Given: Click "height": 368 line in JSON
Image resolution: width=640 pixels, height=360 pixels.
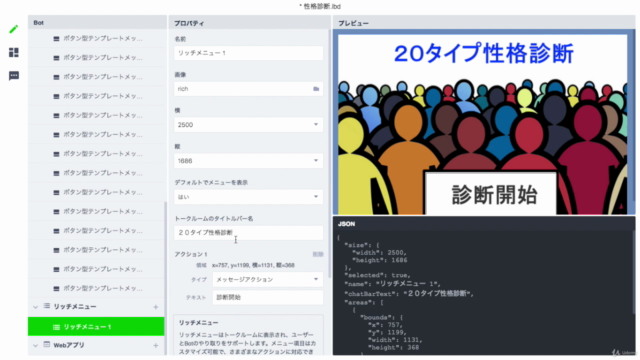Looking at the screenshot, I should tap(393, 347).
